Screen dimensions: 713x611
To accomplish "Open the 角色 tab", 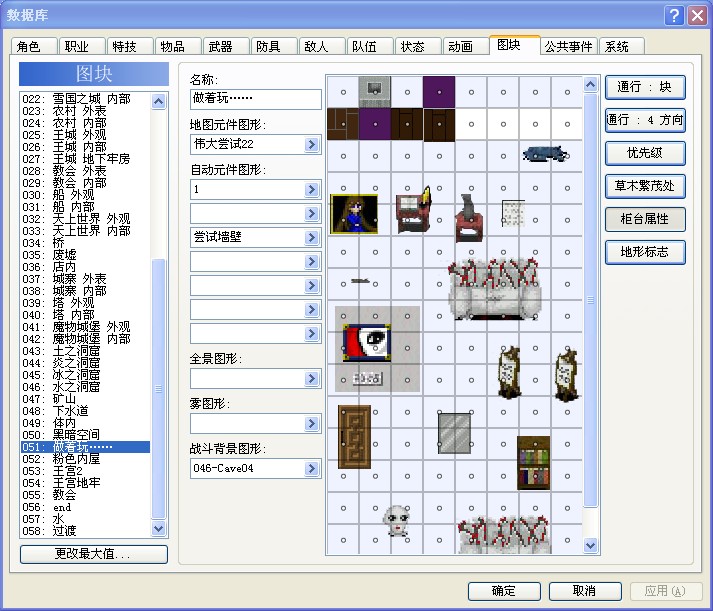I will [33, 46].
